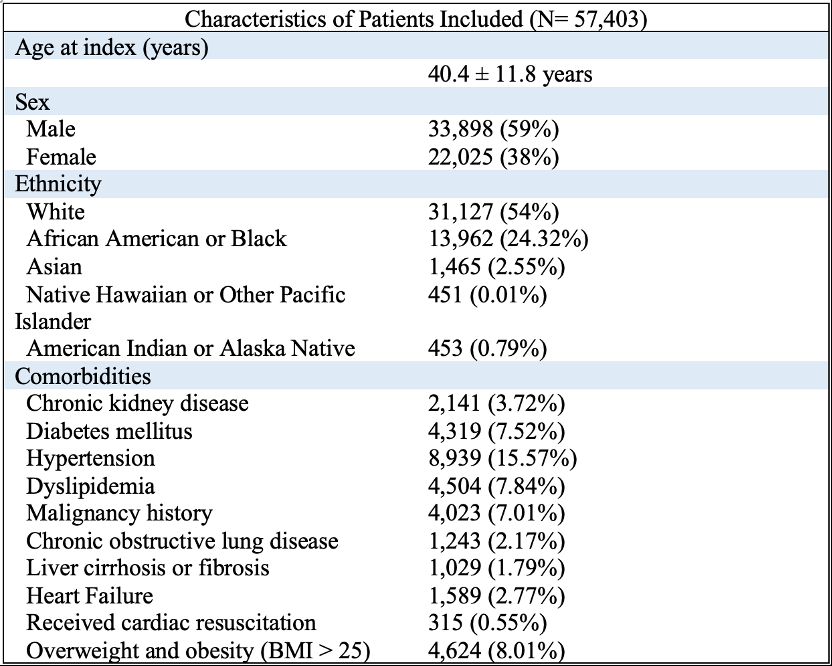Select the 'Sex' section header
The image size is (832, 666).
pyautogui.click(x=32, y=102)
